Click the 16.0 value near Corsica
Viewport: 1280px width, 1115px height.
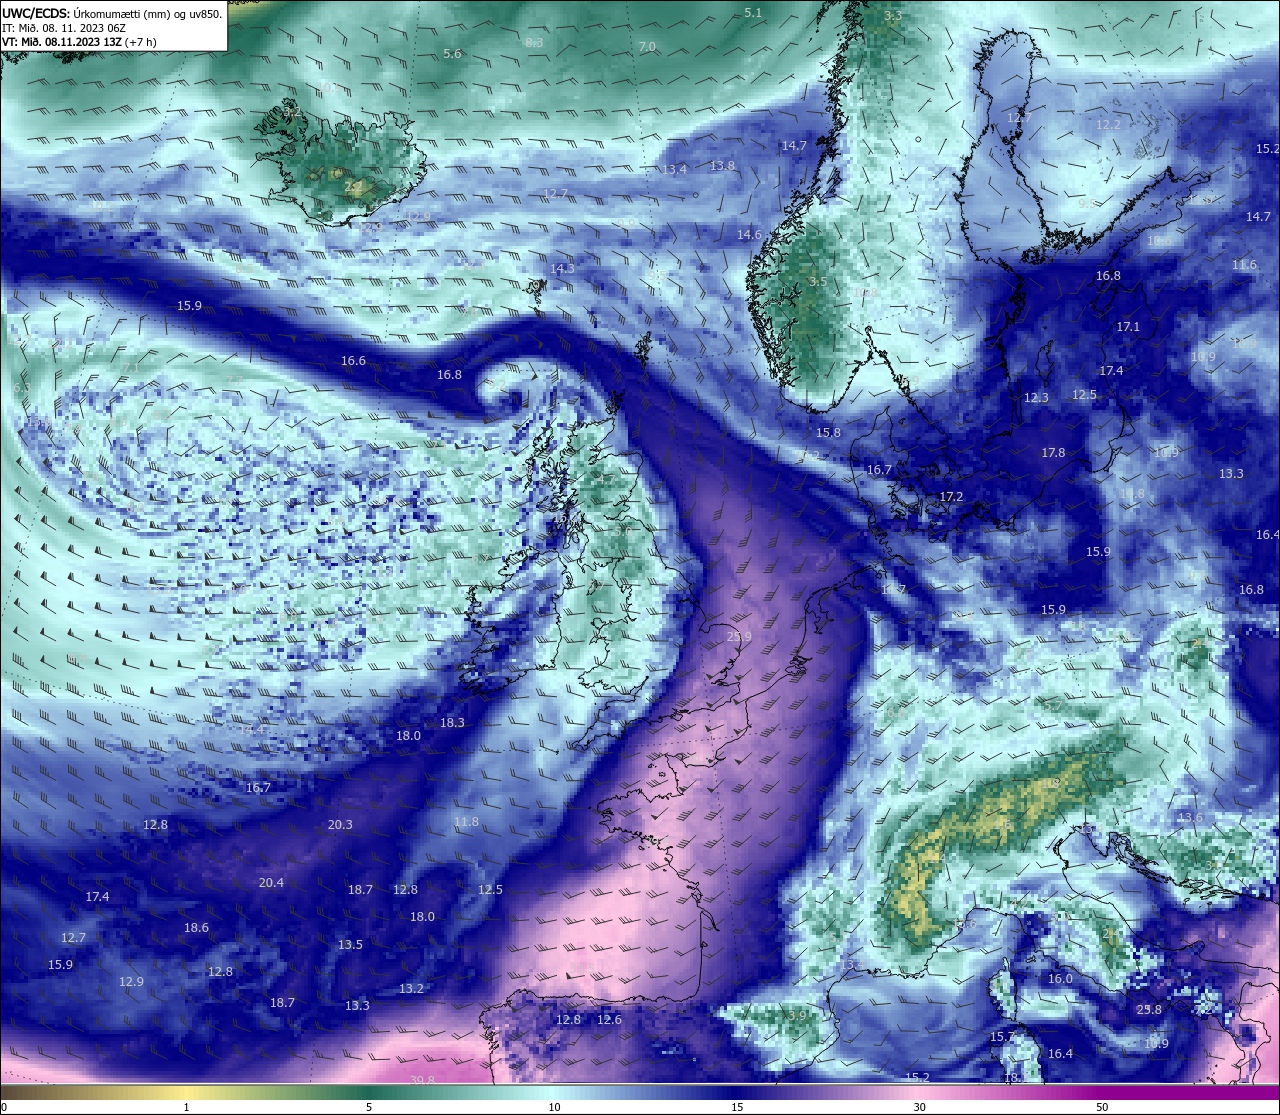point(1060,979)
